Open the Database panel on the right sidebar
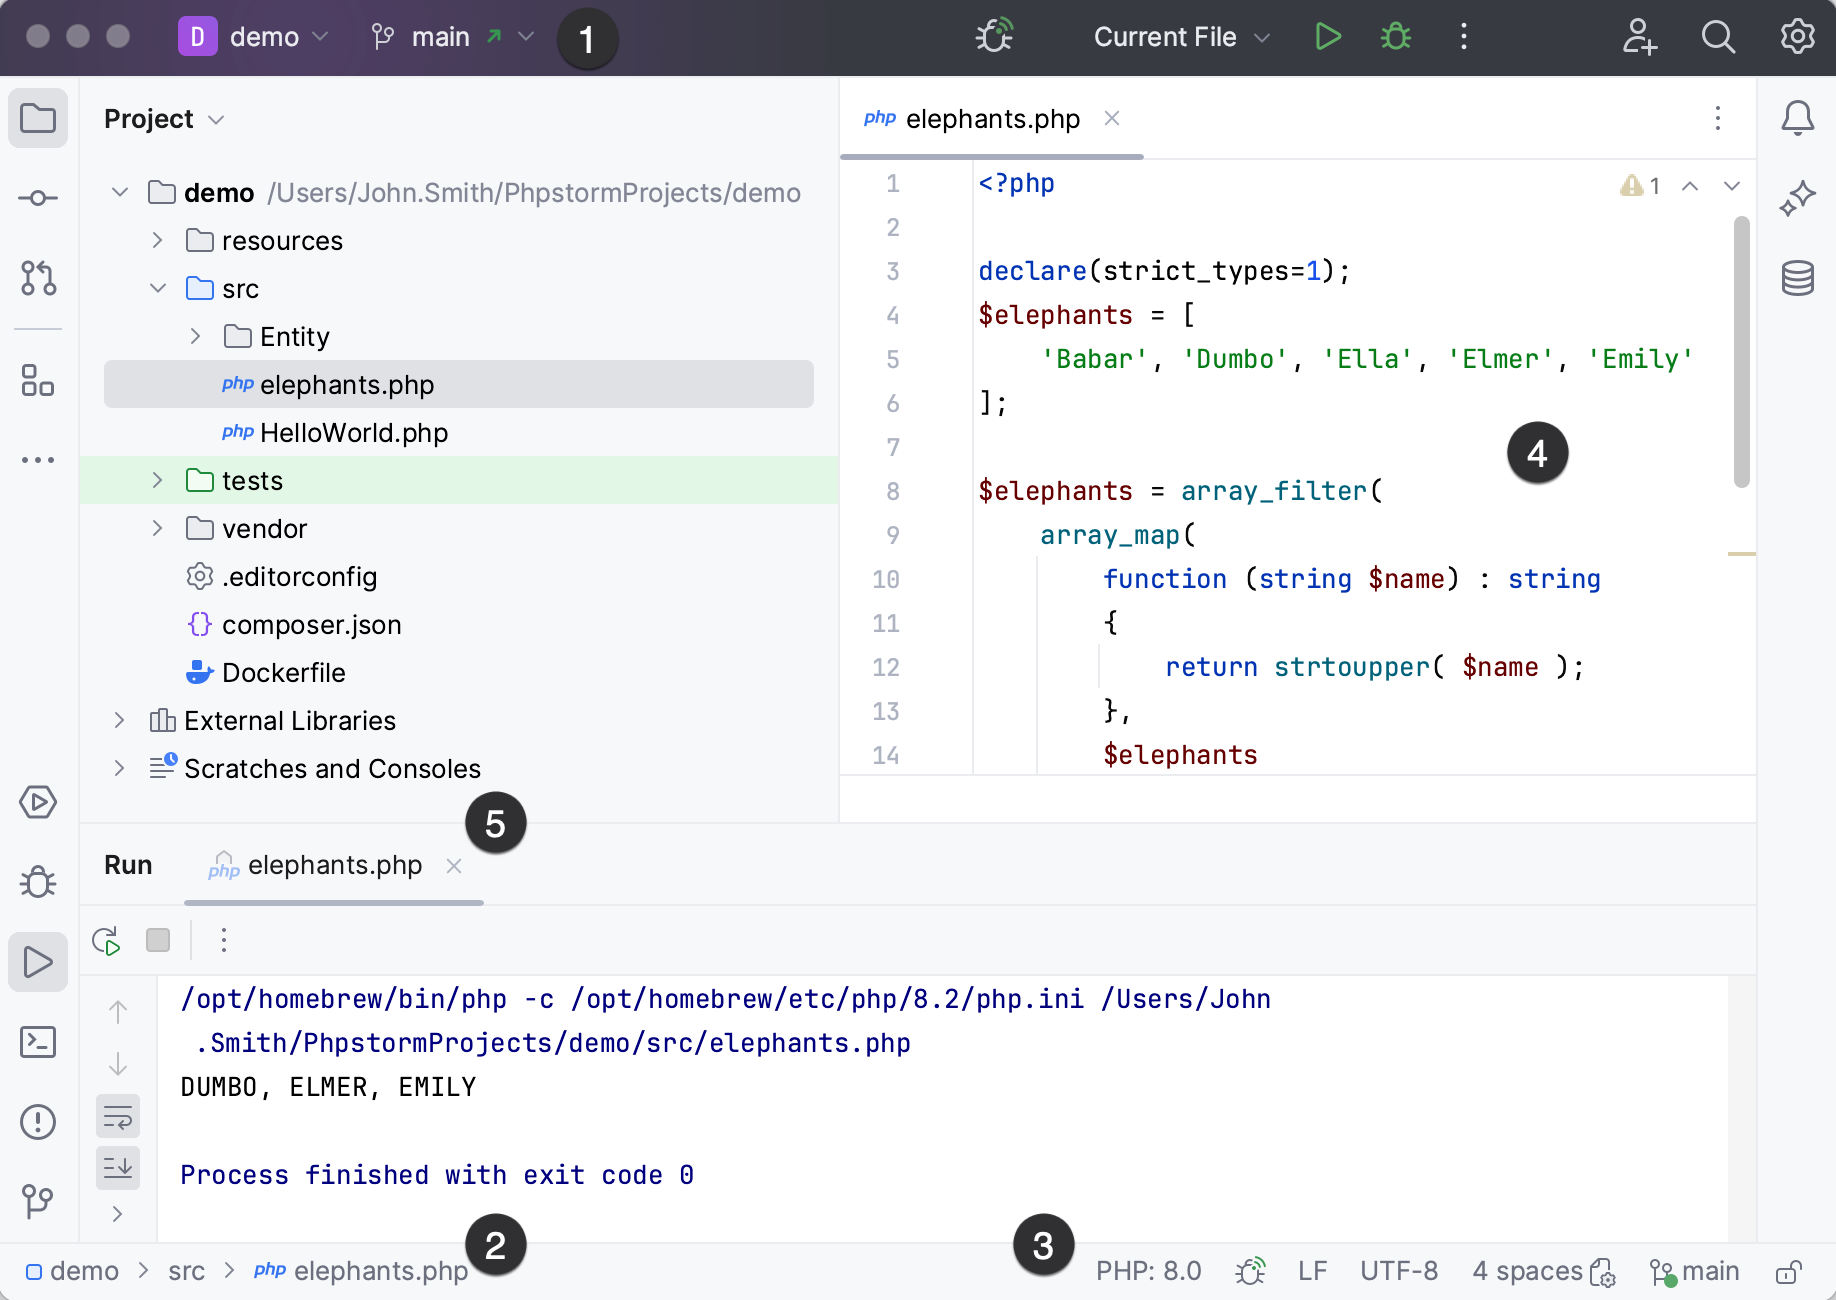Viewport: 1836px width, 1300px height. pyautogui.click(x=1797, y=278)
